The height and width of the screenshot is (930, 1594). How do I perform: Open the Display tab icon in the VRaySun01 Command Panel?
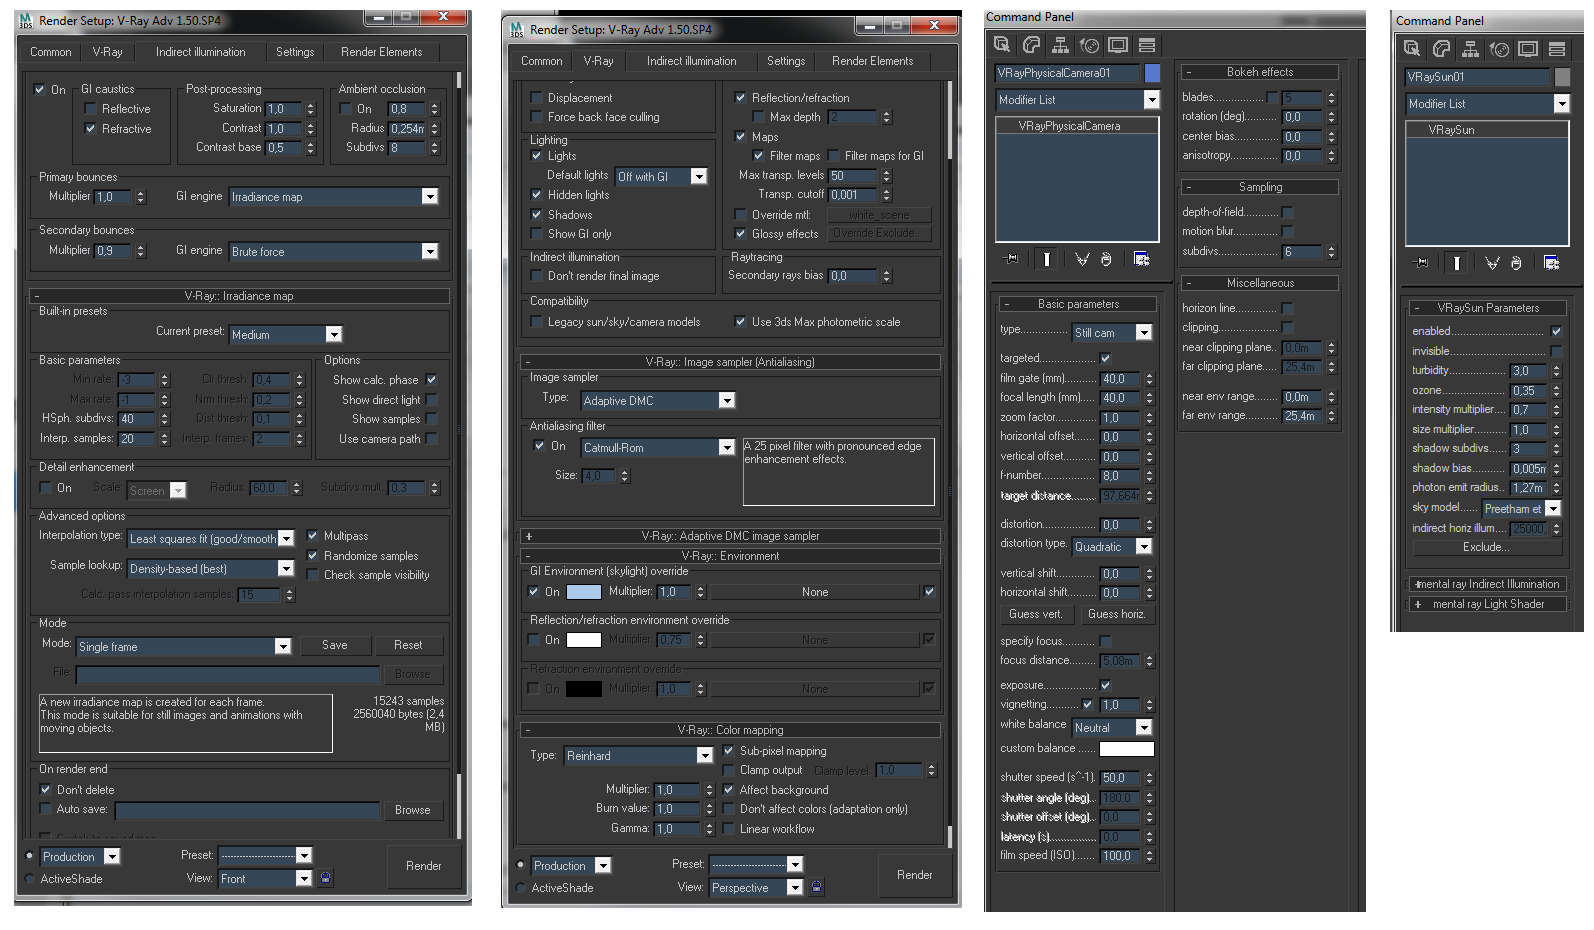1528,49
